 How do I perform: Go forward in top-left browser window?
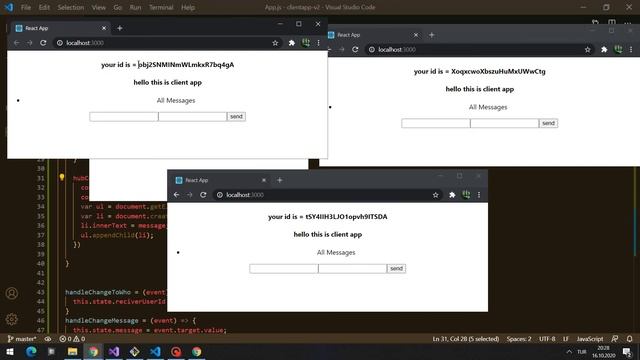tap(30, 43)
